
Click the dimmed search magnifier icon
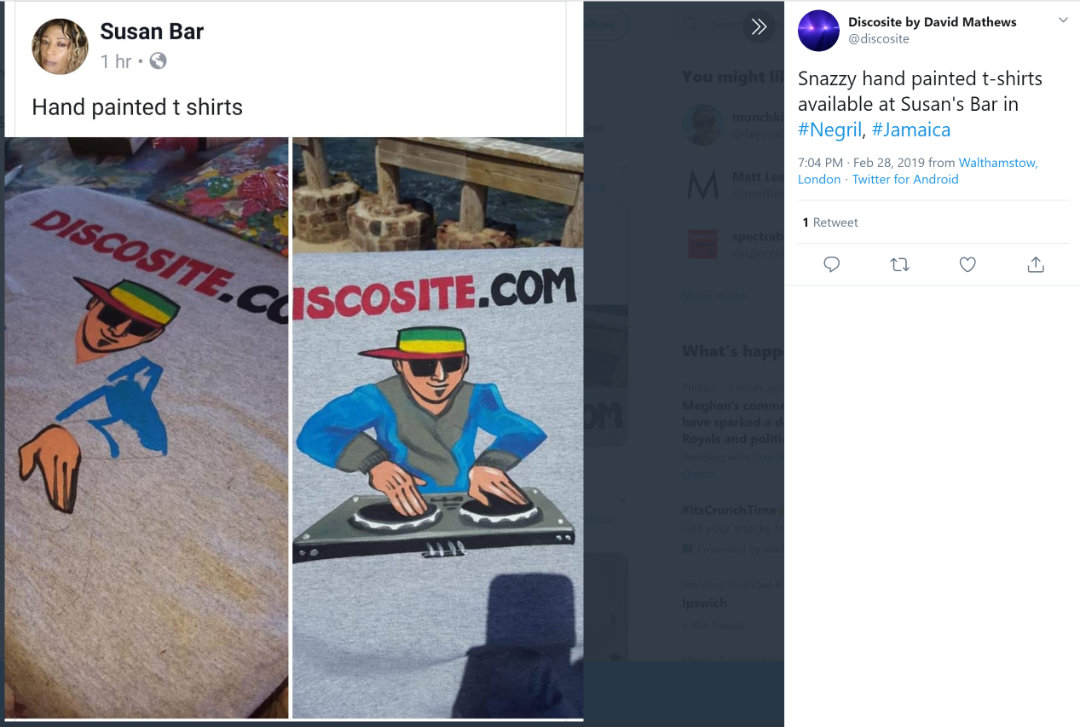(x=691, y=25)
